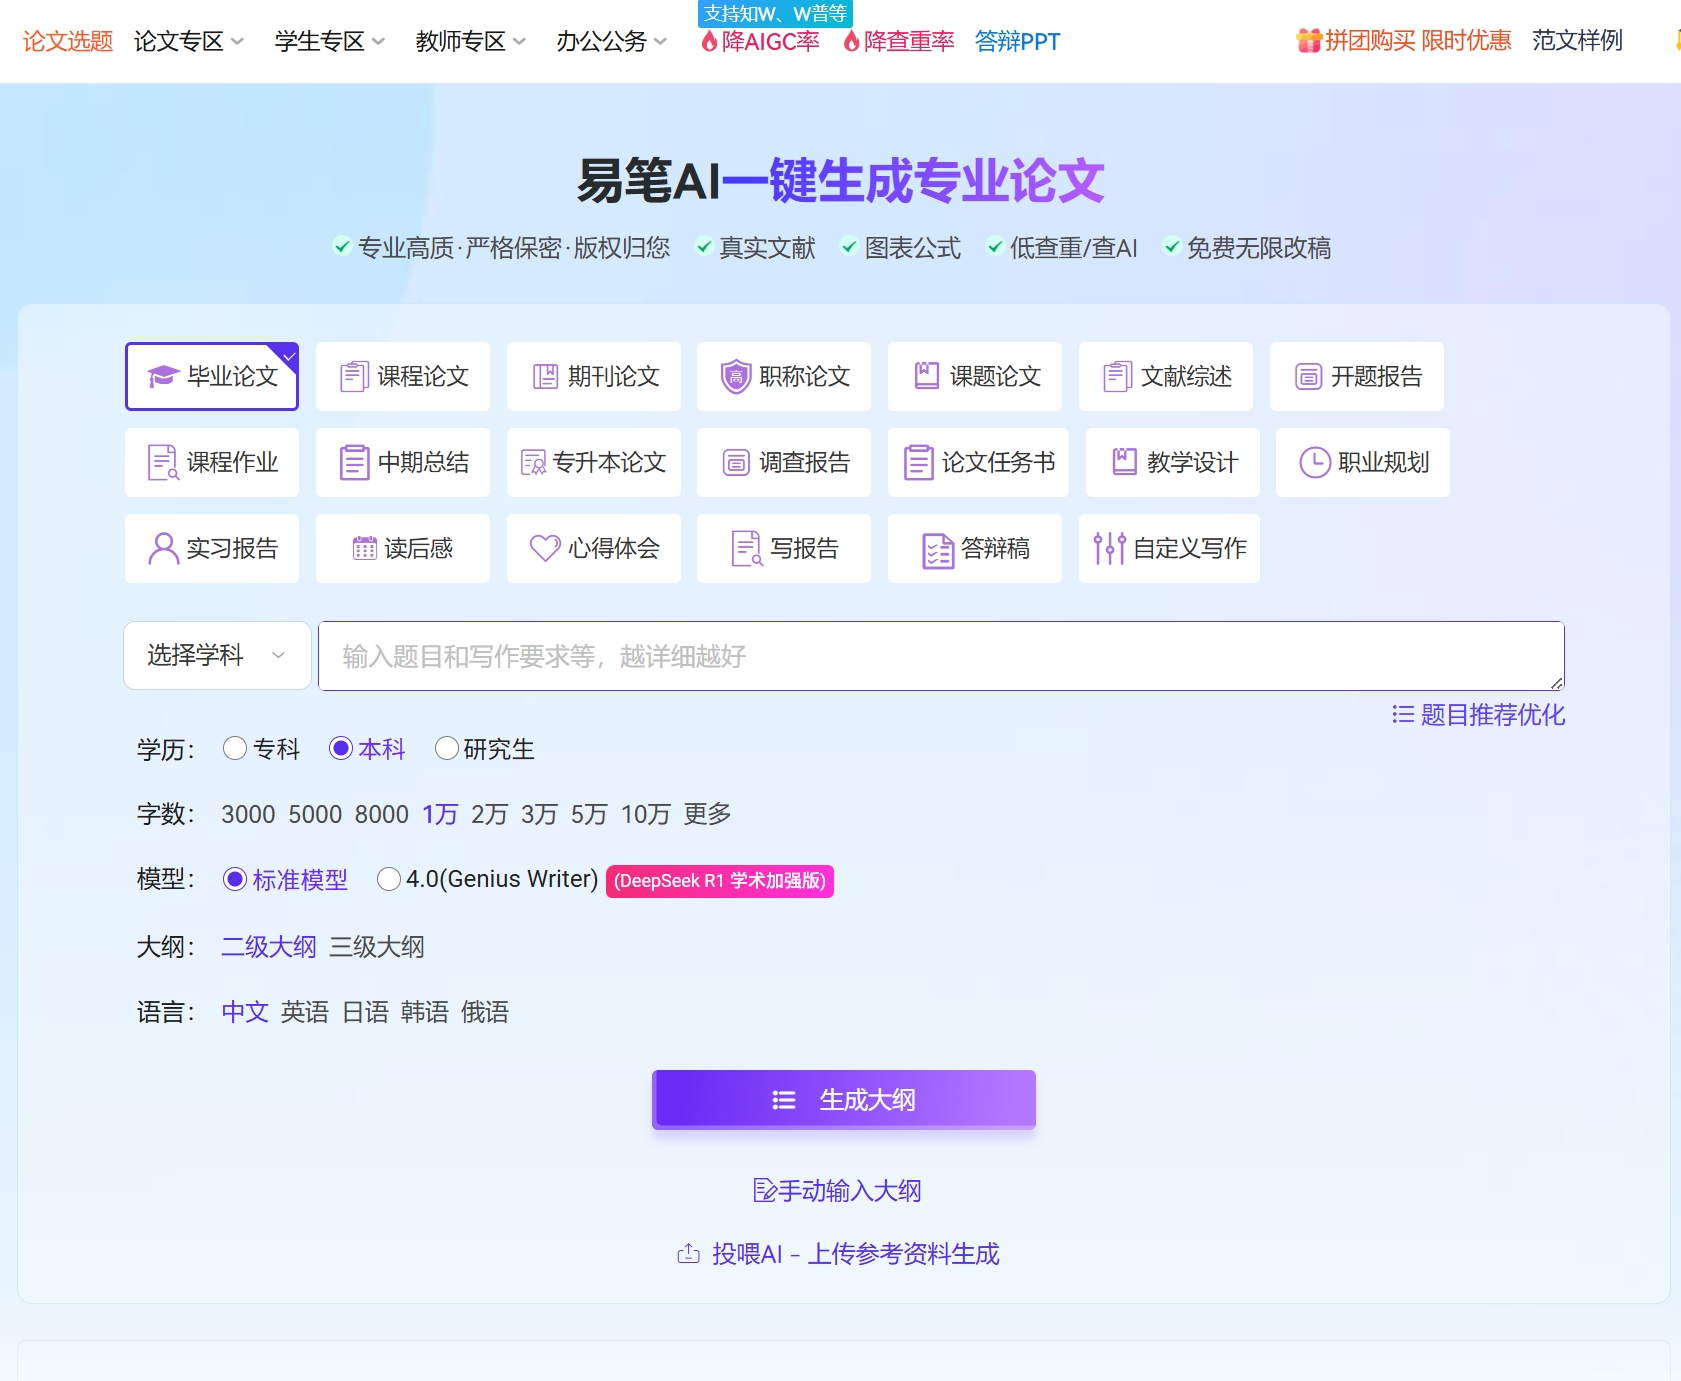Click the 投喂AI upload icon
1681x1381 pixels.
(689, 1253)
